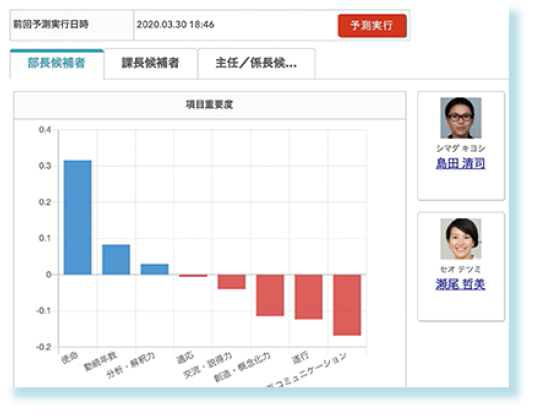
Task: Click the red 創造・概念化力 bar
Action: (x=270, y=295)
